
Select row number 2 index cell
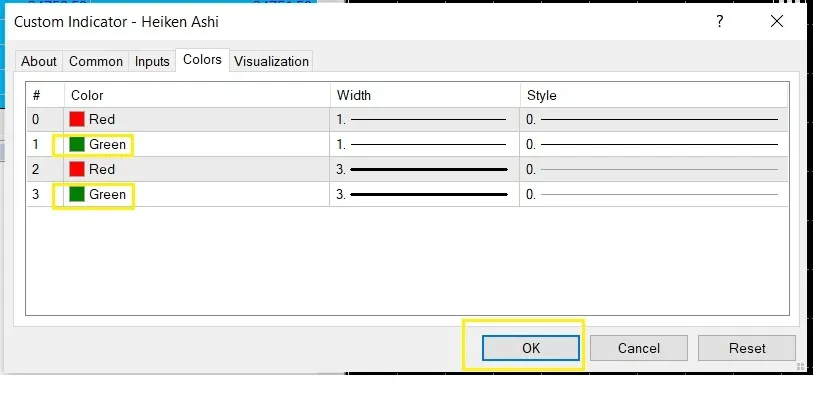[x=46, y=169]
